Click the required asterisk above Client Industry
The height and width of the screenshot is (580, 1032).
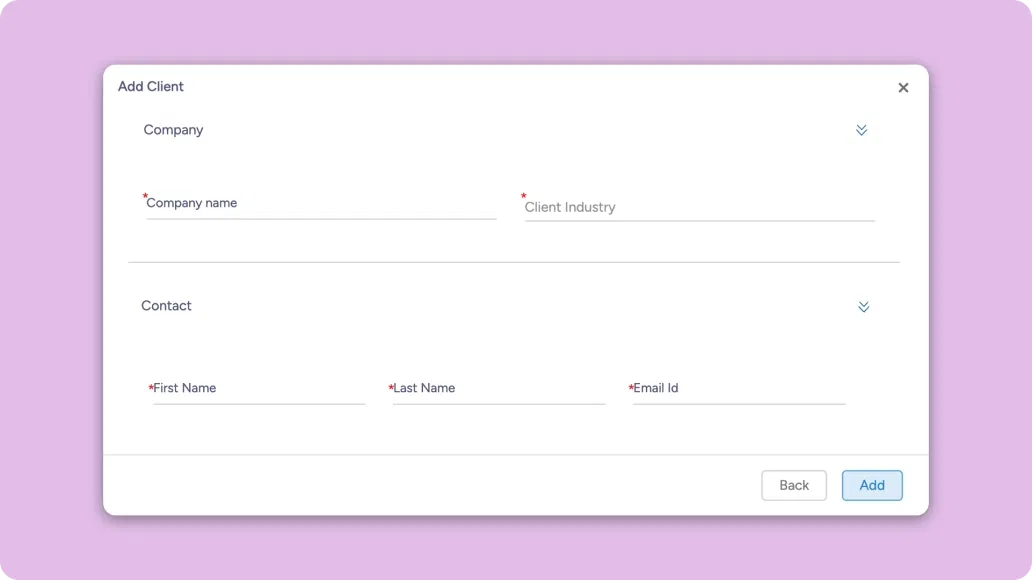(x=523, y=198)
